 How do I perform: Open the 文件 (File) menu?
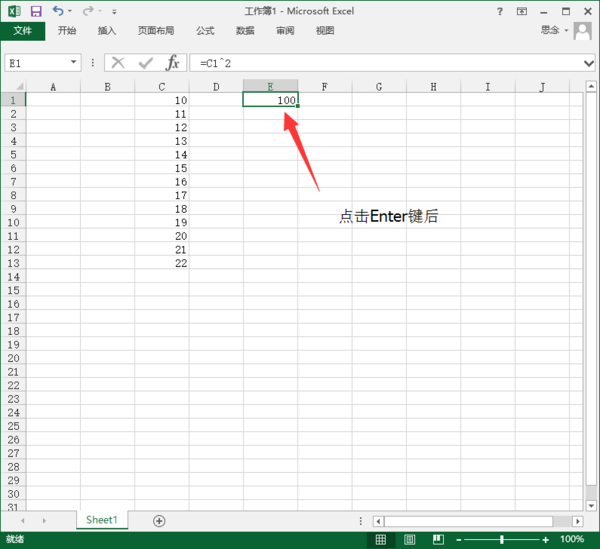(x=23, y=31)
